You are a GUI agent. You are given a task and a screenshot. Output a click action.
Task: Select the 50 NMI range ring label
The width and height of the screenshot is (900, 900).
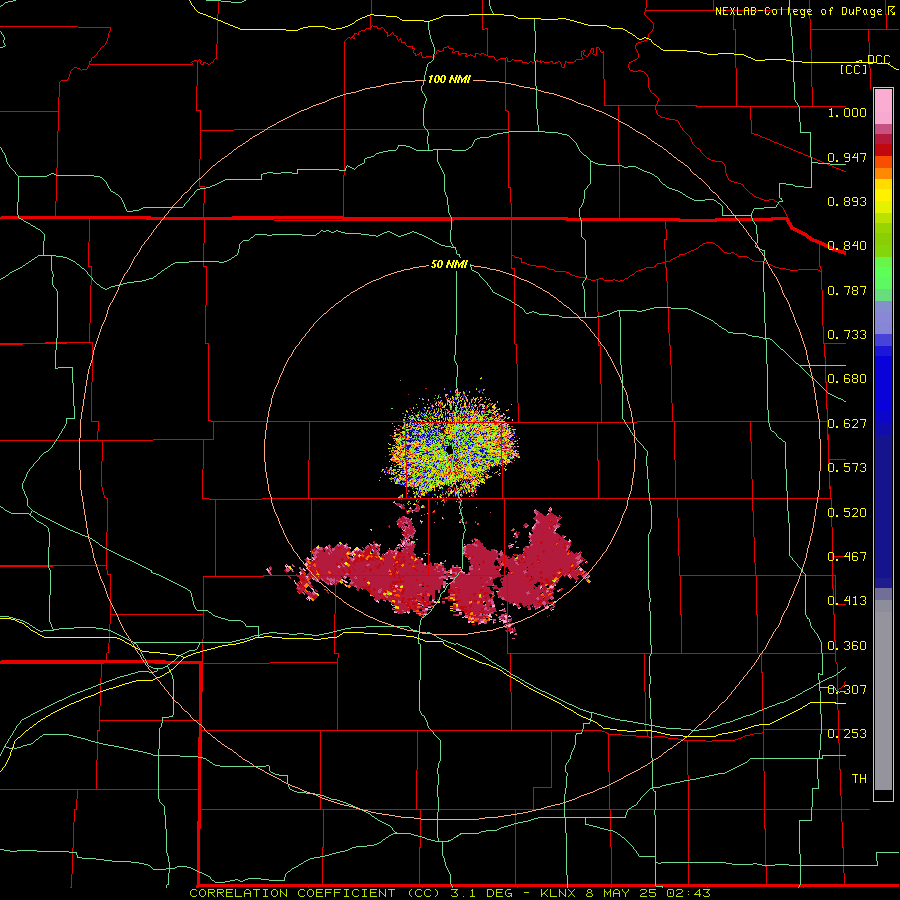coord(449,264)
